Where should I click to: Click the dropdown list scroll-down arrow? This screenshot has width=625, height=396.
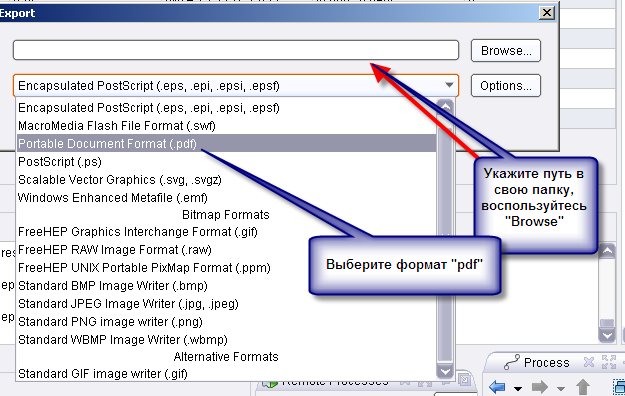click(445, 372)
